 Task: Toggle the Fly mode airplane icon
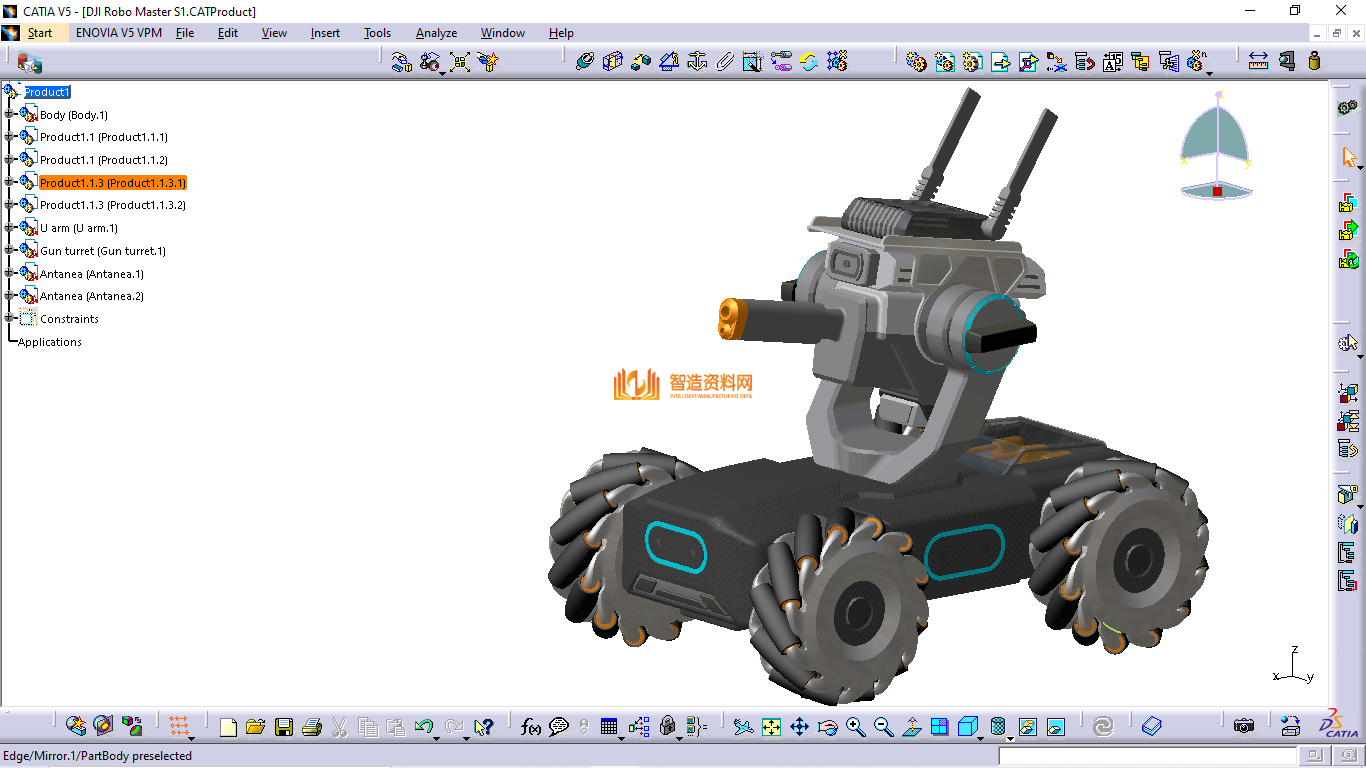743,727
